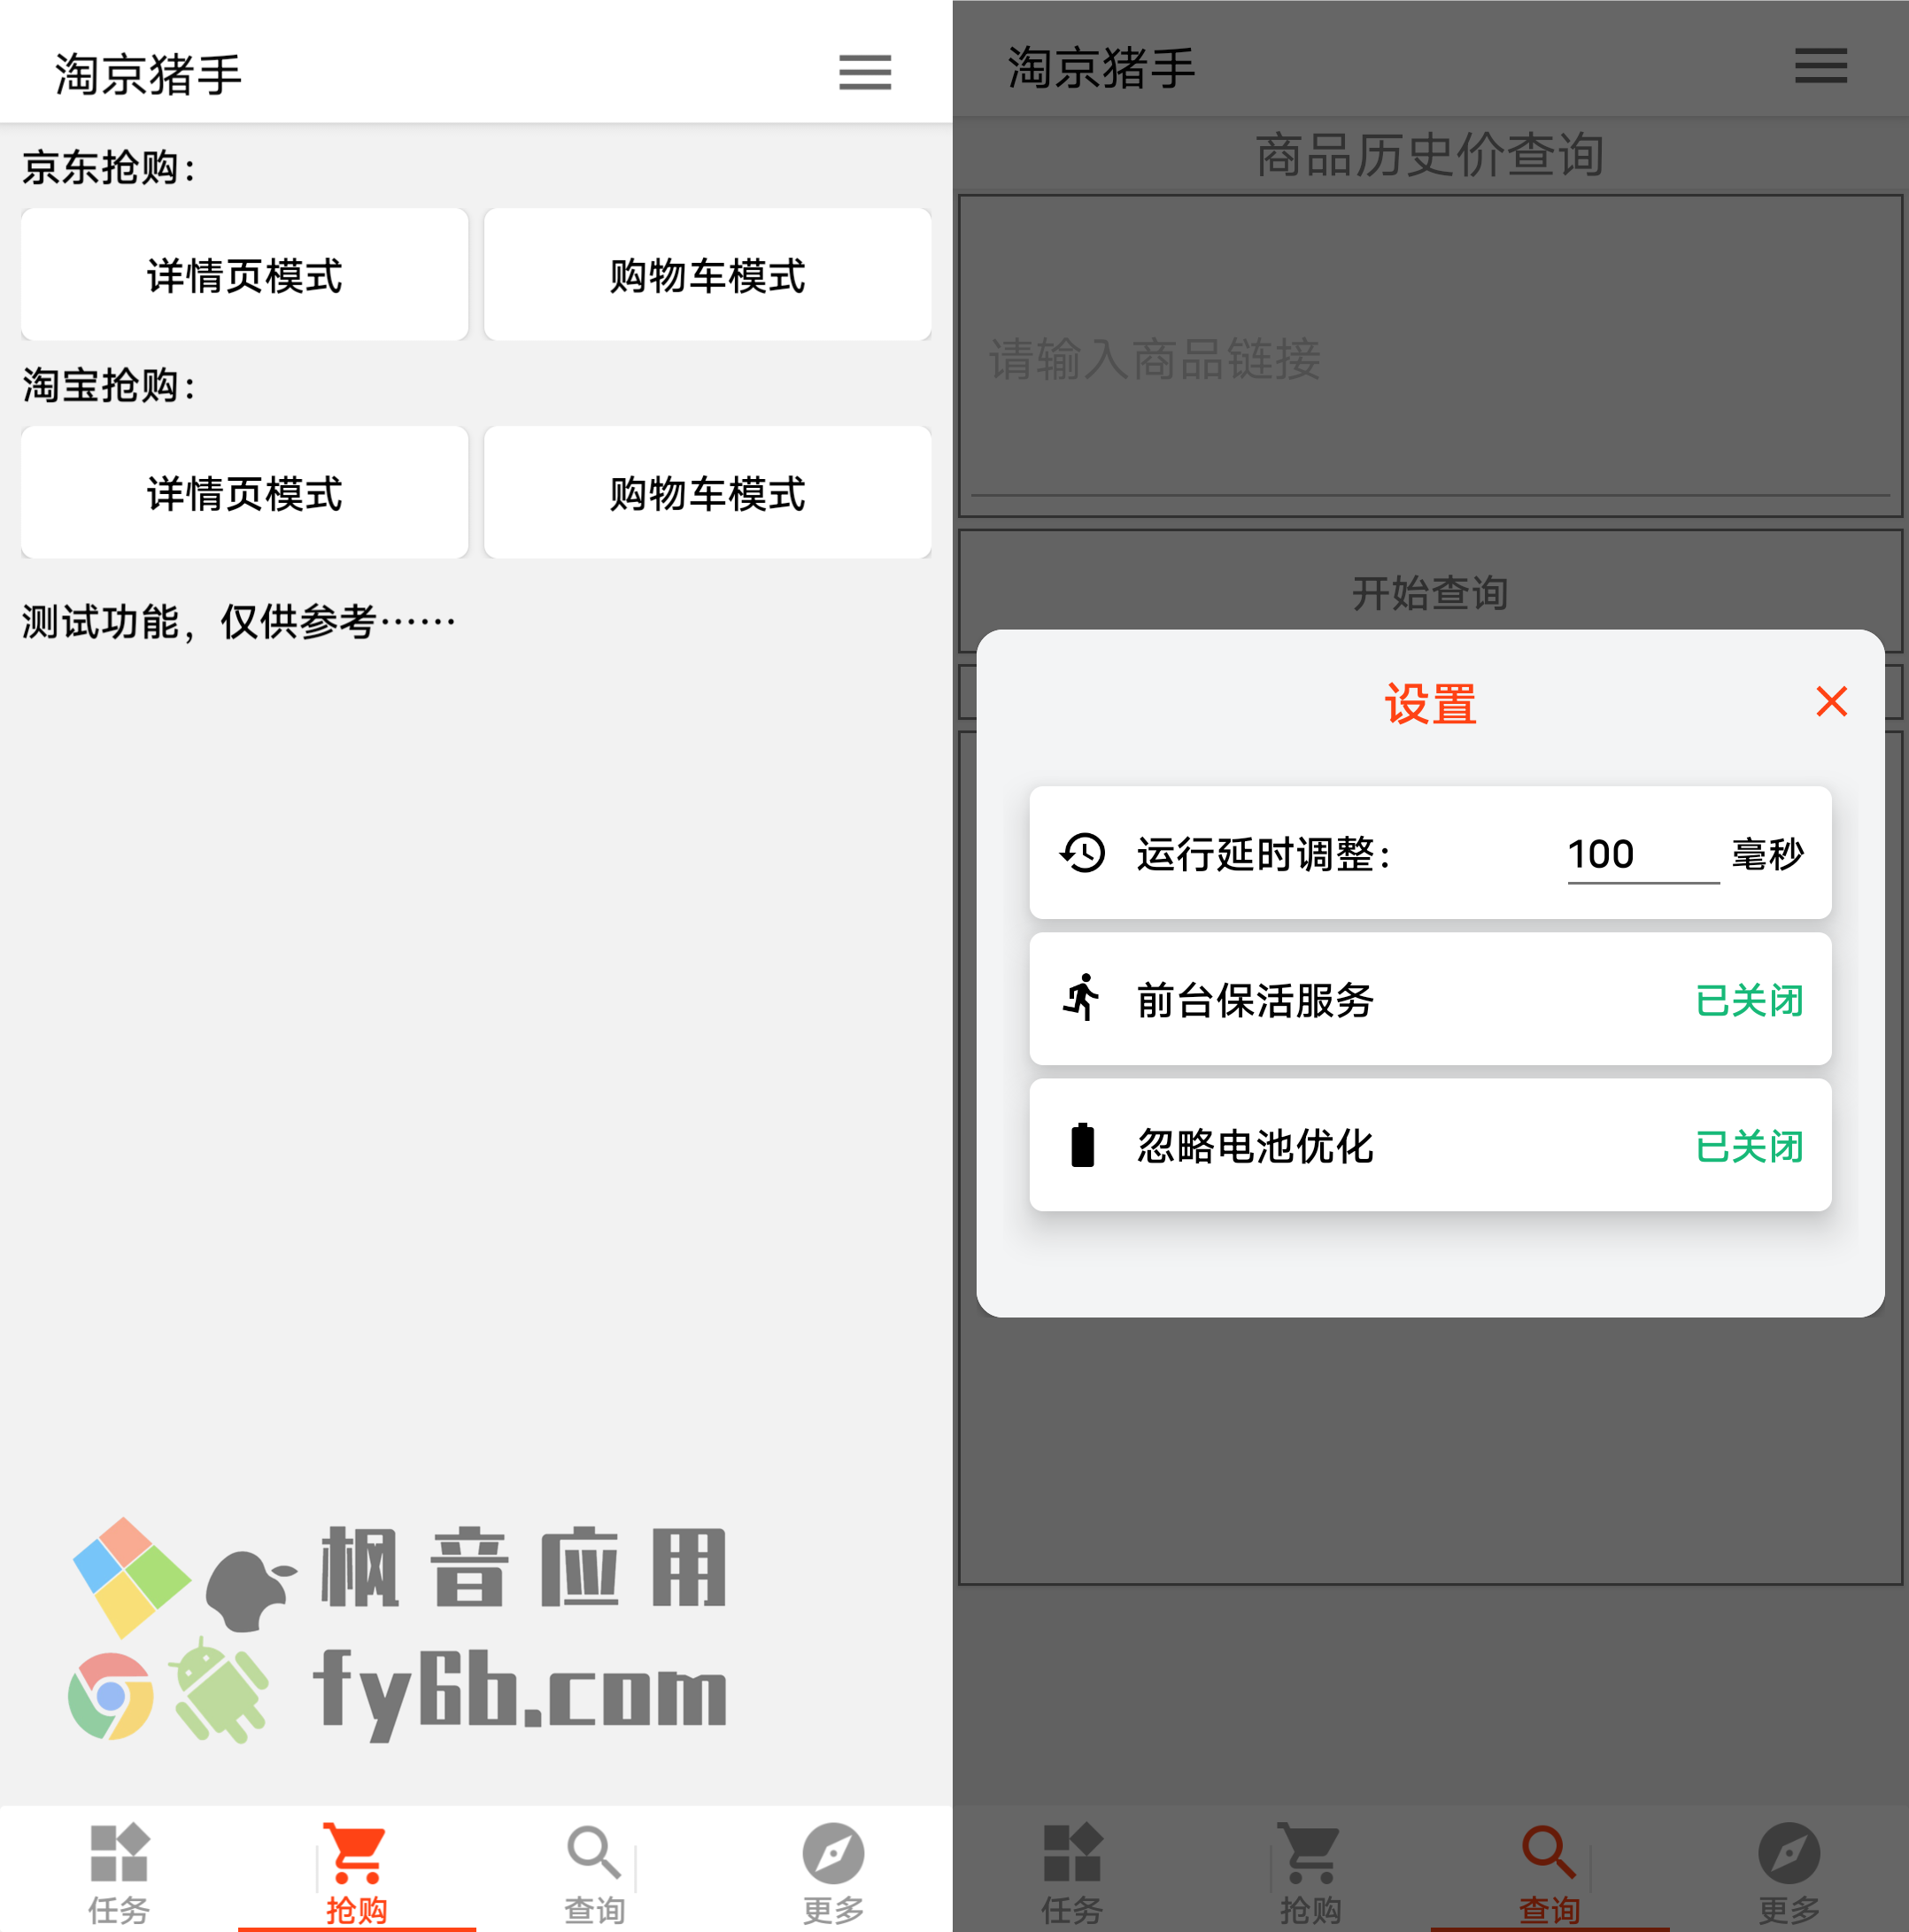This screenshot has height=1932, width=1909.
Task: Edit the 运行延时调整 value field showing 100
Action: (1643, 855)
